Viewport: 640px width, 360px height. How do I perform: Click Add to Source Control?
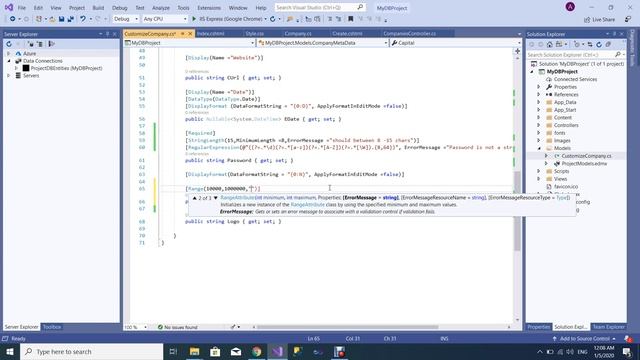tap(584, 338)
